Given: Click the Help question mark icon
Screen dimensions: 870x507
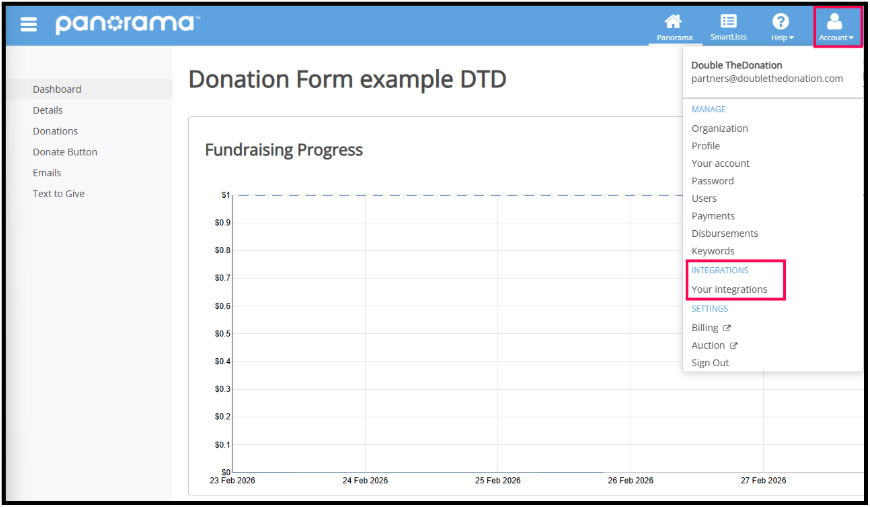Looking at the screenshot, I should point(781,22).
